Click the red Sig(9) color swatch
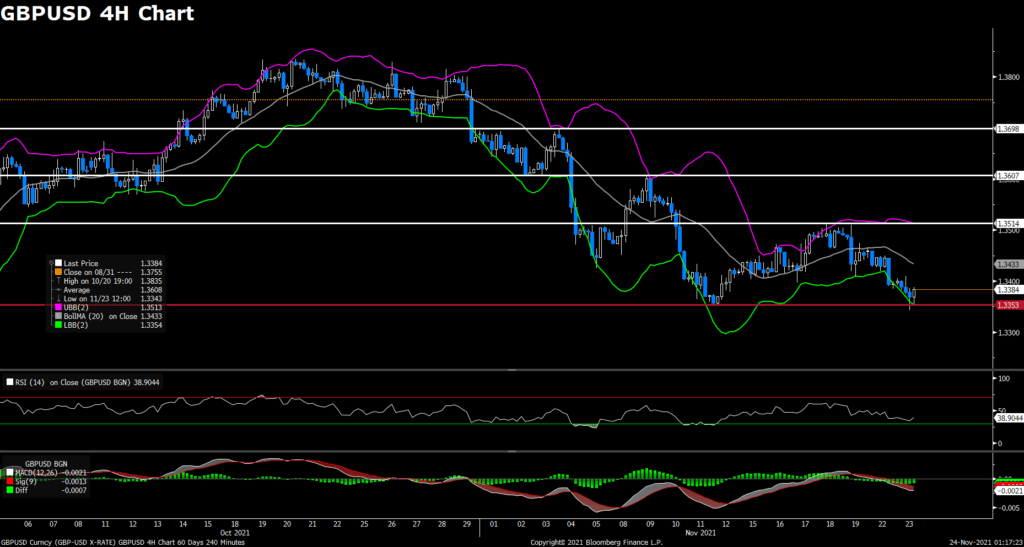1024x547 pixels. [x=10, y=481]
